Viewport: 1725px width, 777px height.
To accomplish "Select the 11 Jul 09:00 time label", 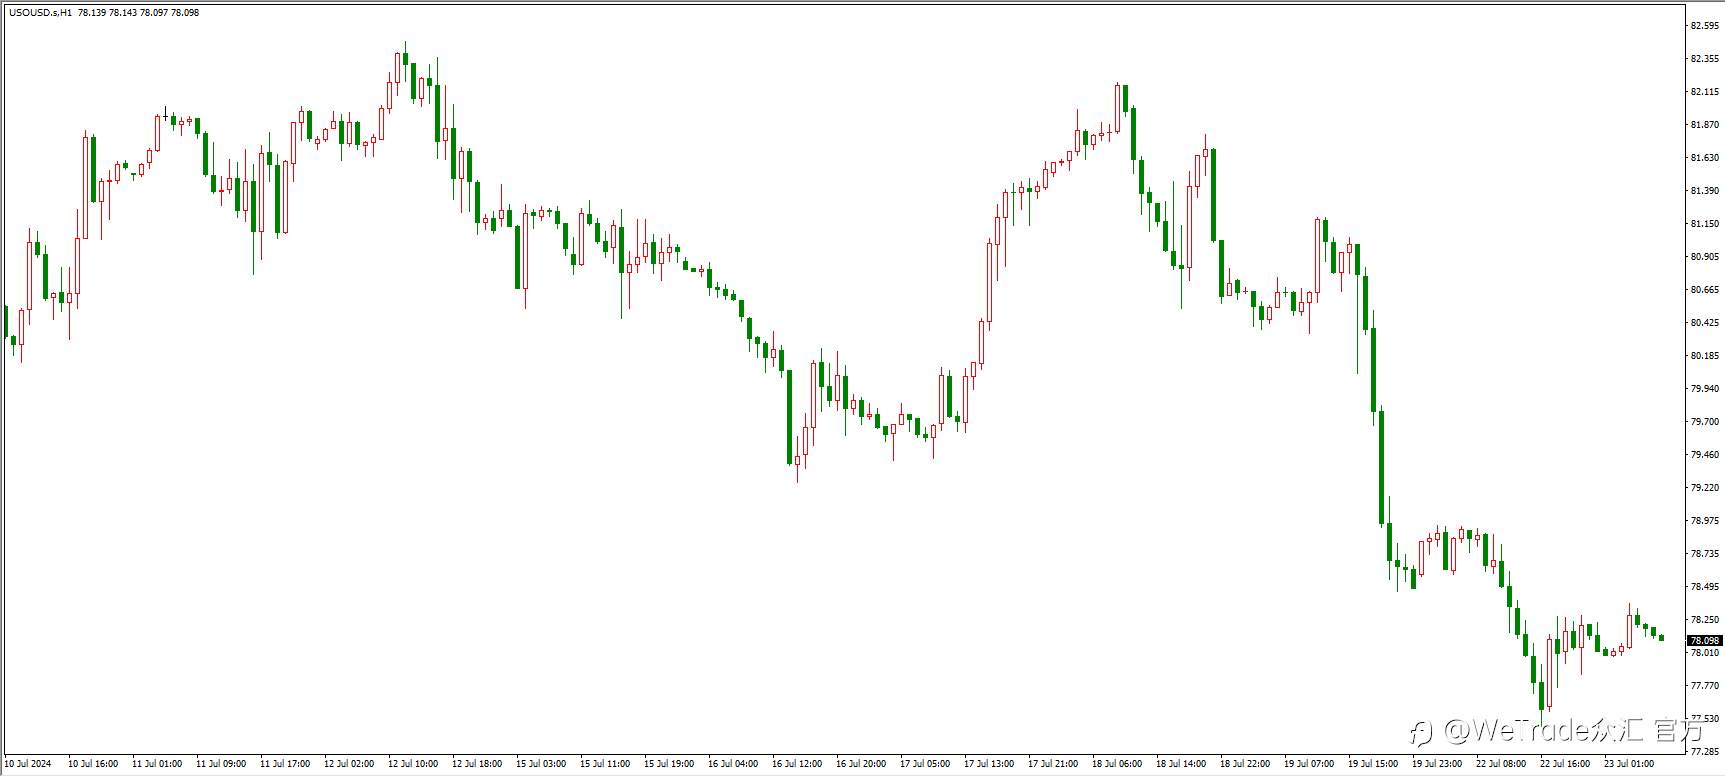I will point(221,764).
